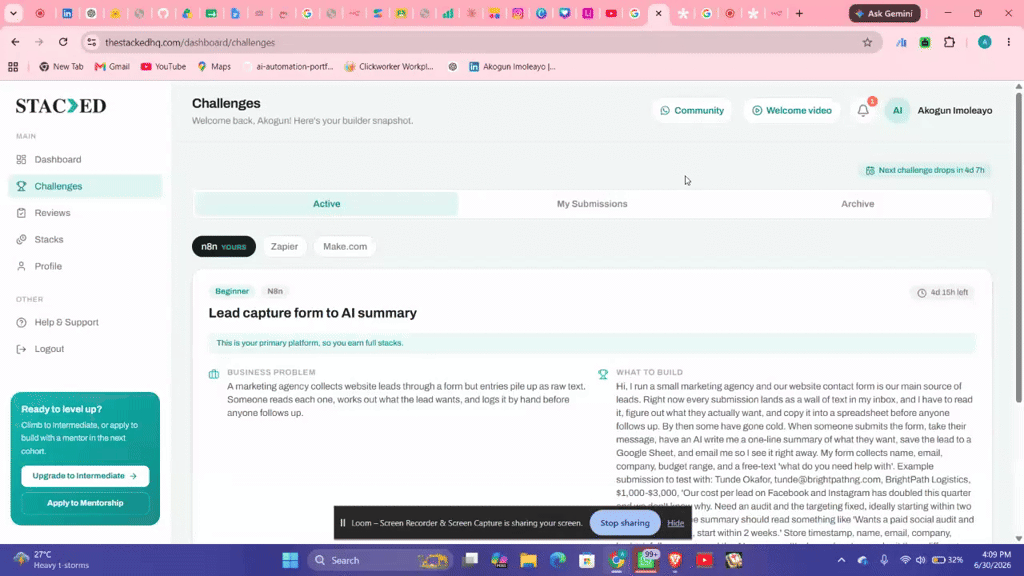Image resolution: width=1024 pixels, height=576 pixels.
Task: Hide the Loom sharing banner
Action: [x=675, y=523]
